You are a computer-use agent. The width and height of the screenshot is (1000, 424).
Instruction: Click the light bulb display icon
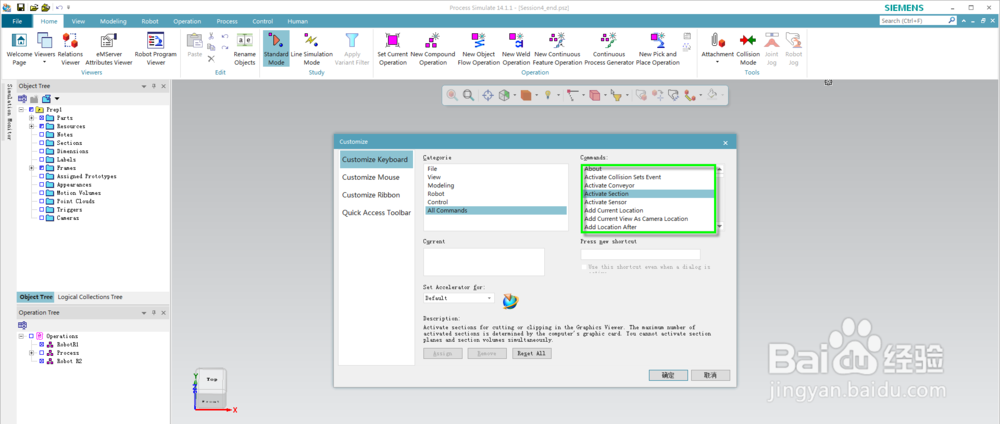click(x=548, y=95)
